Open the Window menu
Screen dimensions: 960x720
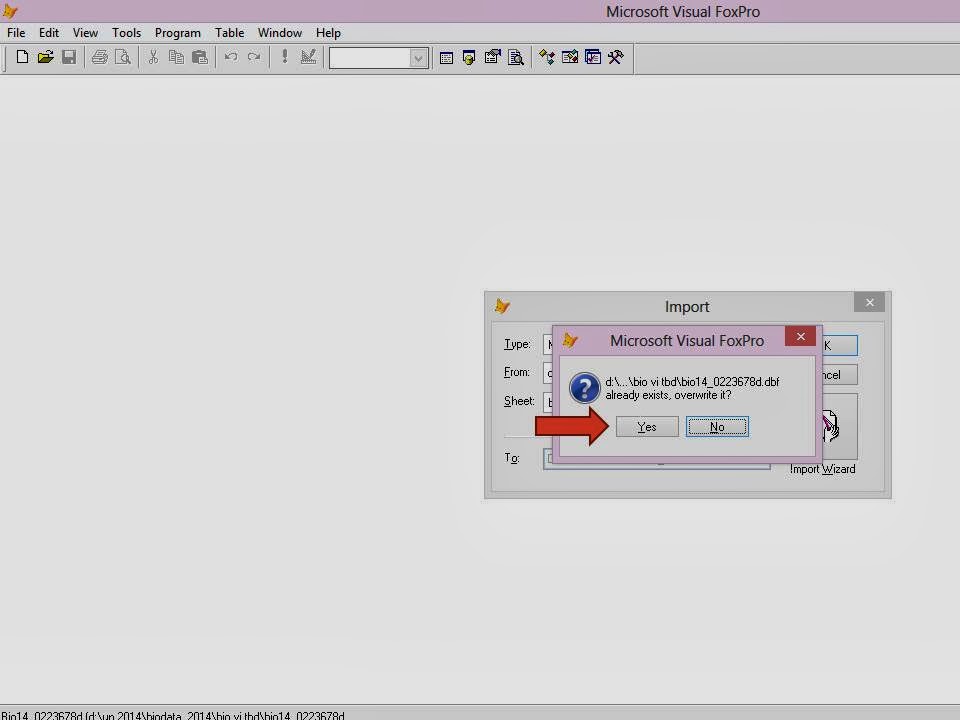coord(280,33)
